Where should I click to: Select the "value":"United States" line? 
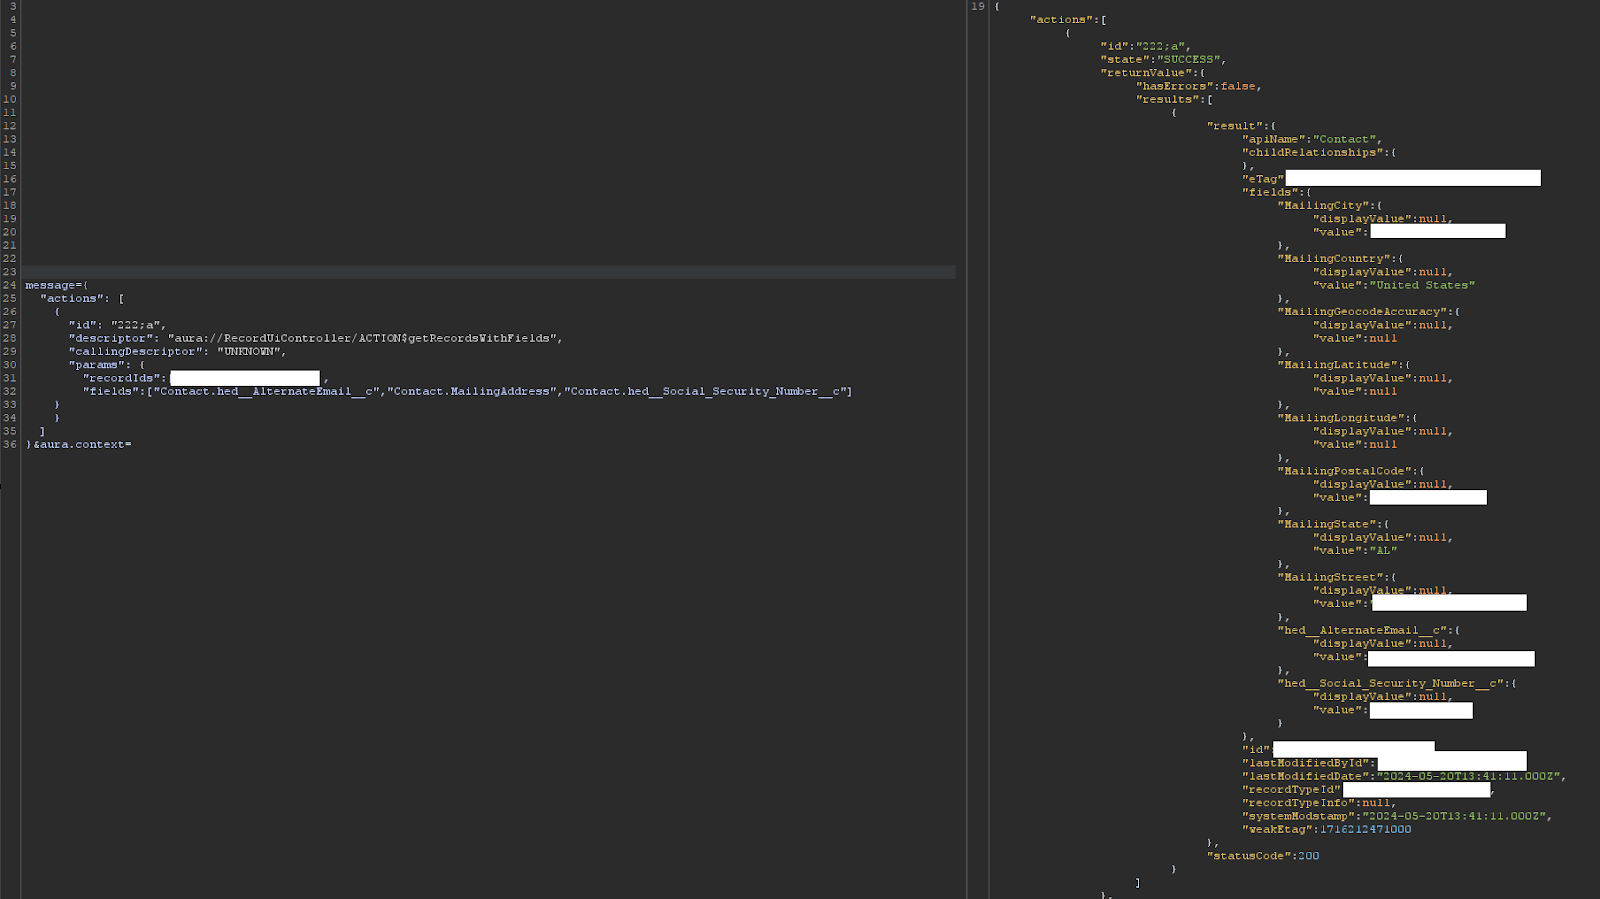coord(1394,285)
